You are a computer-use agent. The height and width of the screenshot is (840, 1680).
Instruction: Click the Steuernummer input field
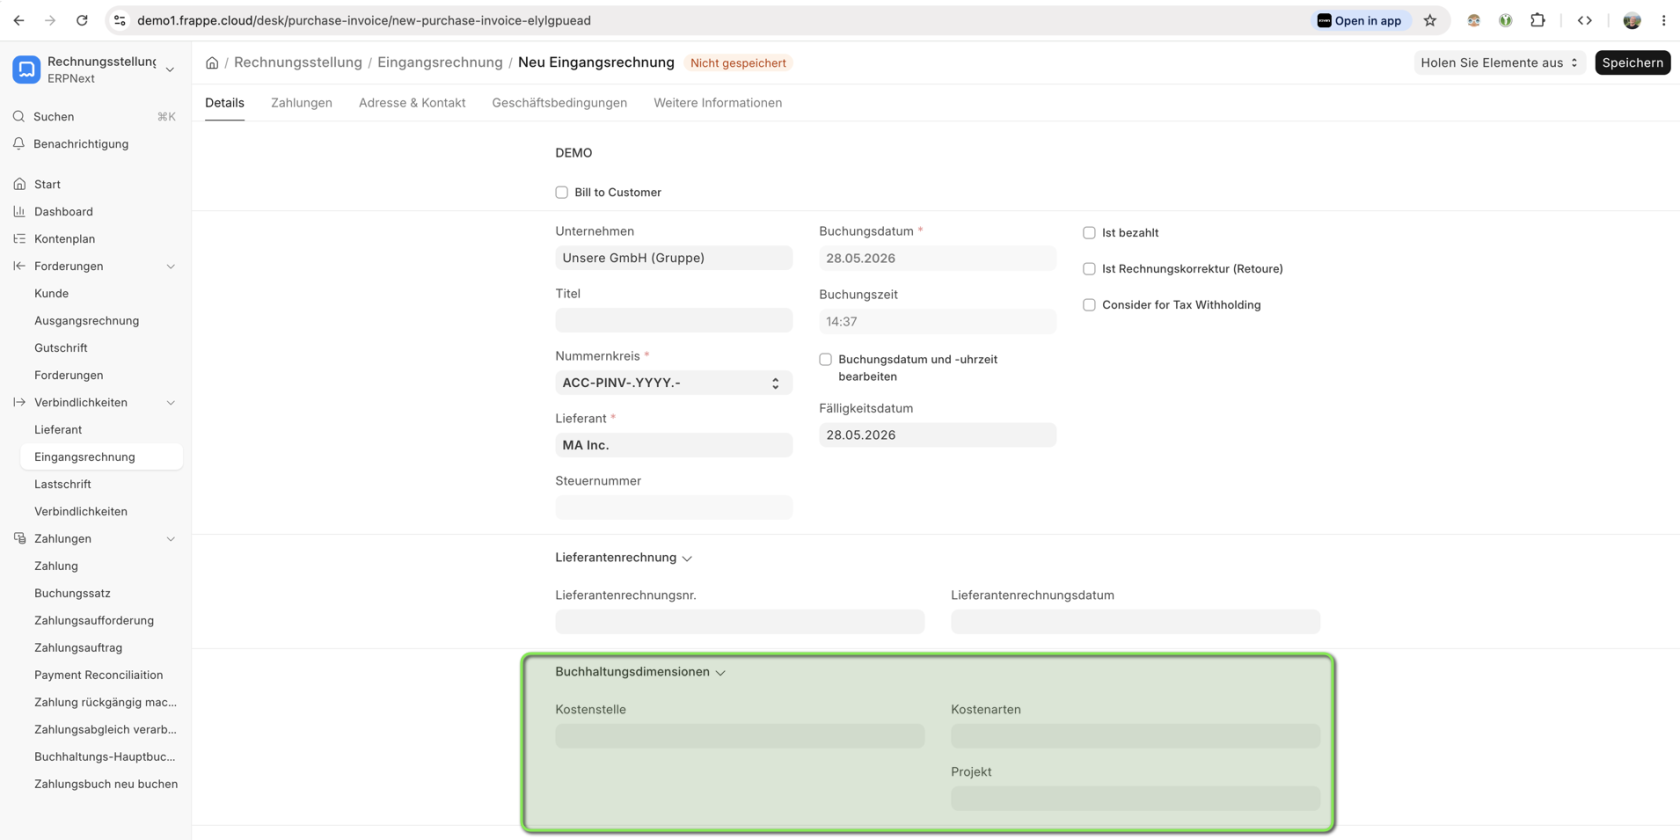click(x=674, y=507)
